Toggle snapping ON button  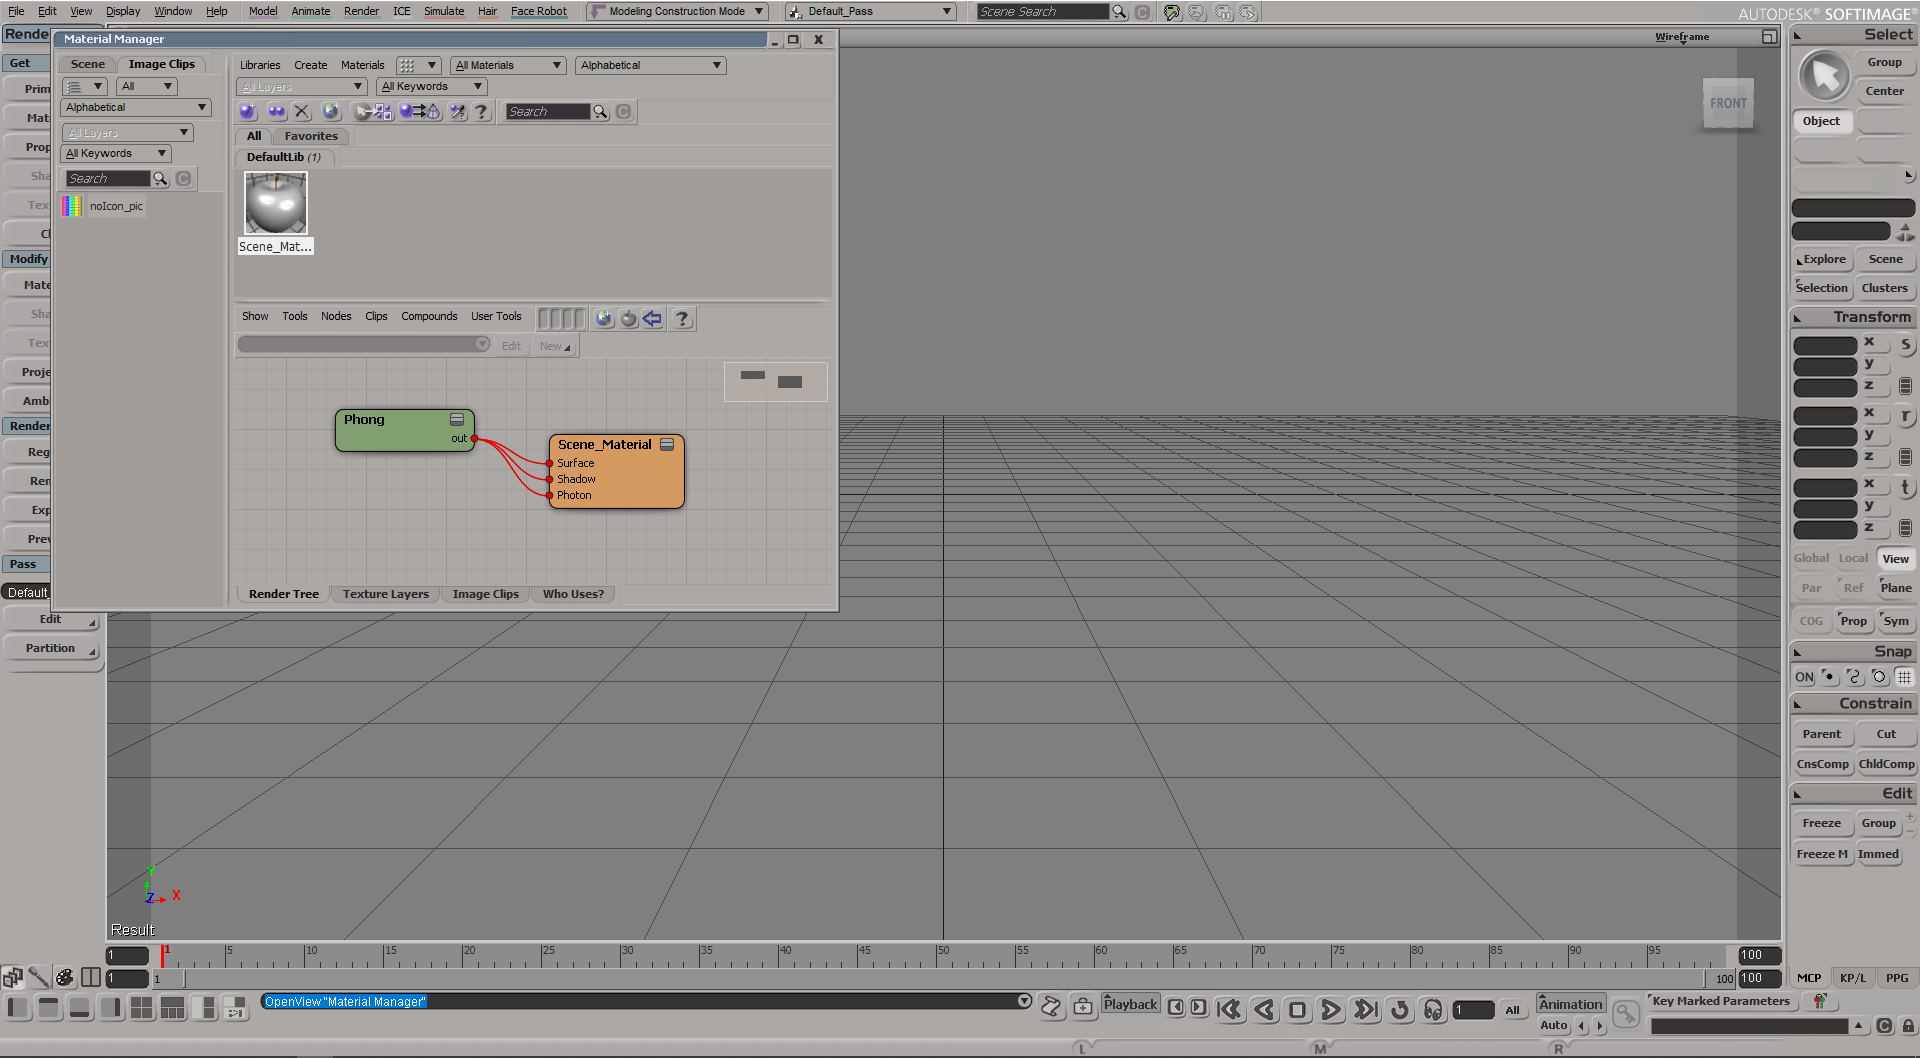[x=1804, y=677]
